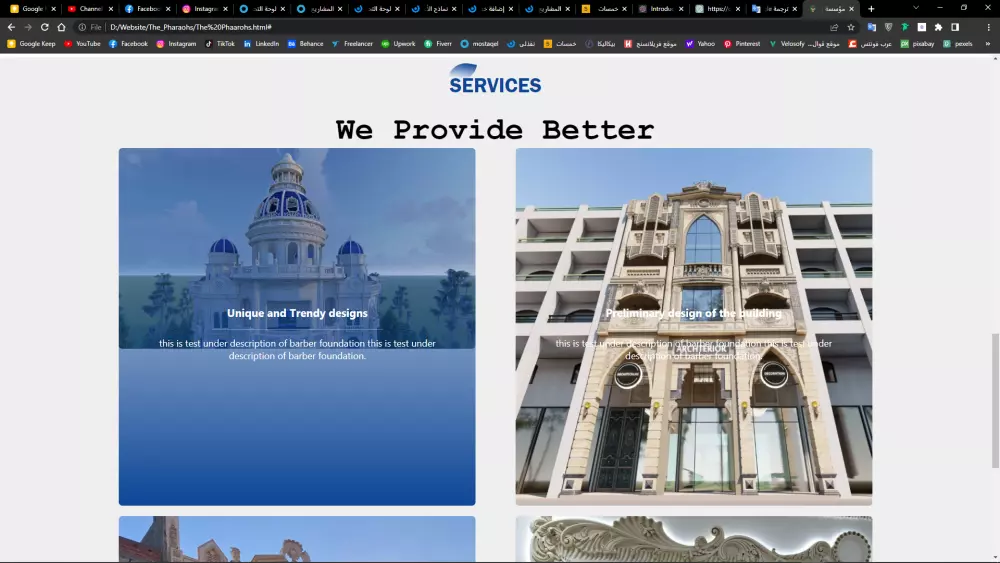The image size is (1000, 563).
Task: Open the shield extension icon
Action: click(x=888, y=27)
